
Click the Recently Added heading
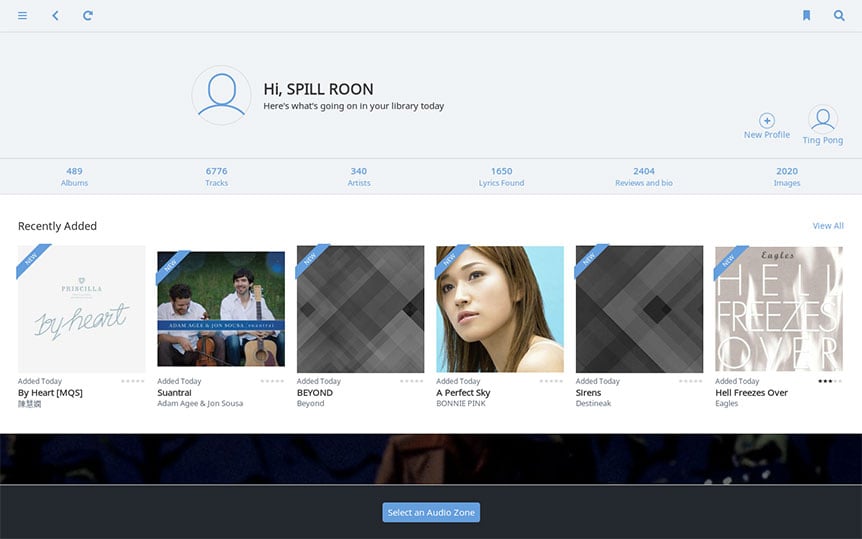click(57, 226)
